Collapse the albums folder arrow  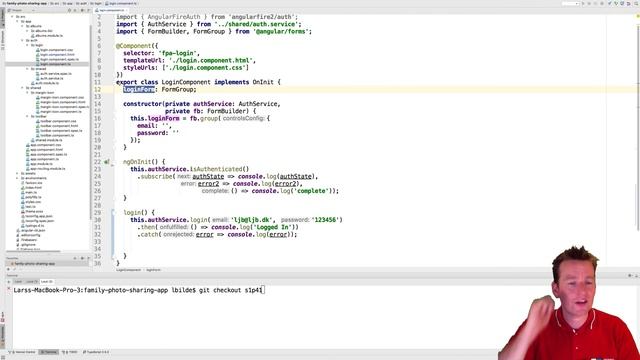tap(22, 26)
